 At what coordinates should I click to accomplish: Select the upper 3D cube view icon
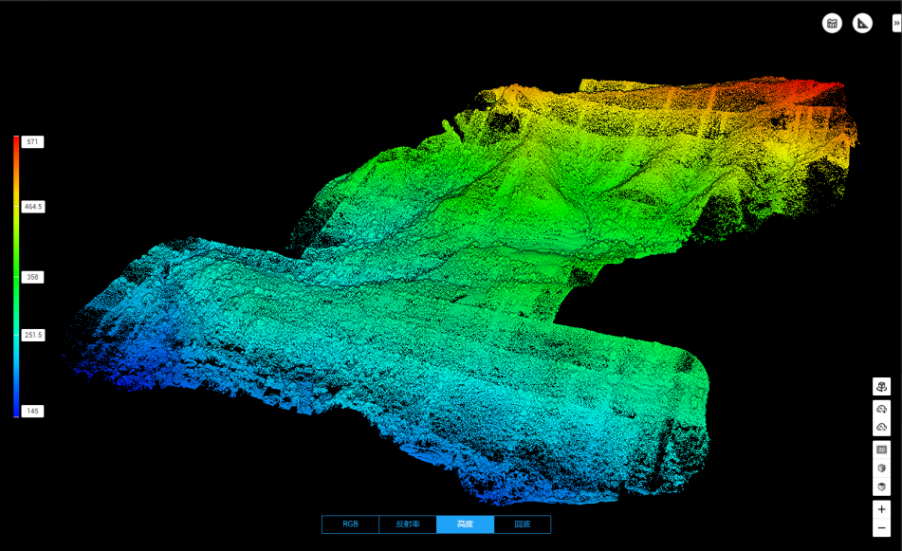(881, 468)
